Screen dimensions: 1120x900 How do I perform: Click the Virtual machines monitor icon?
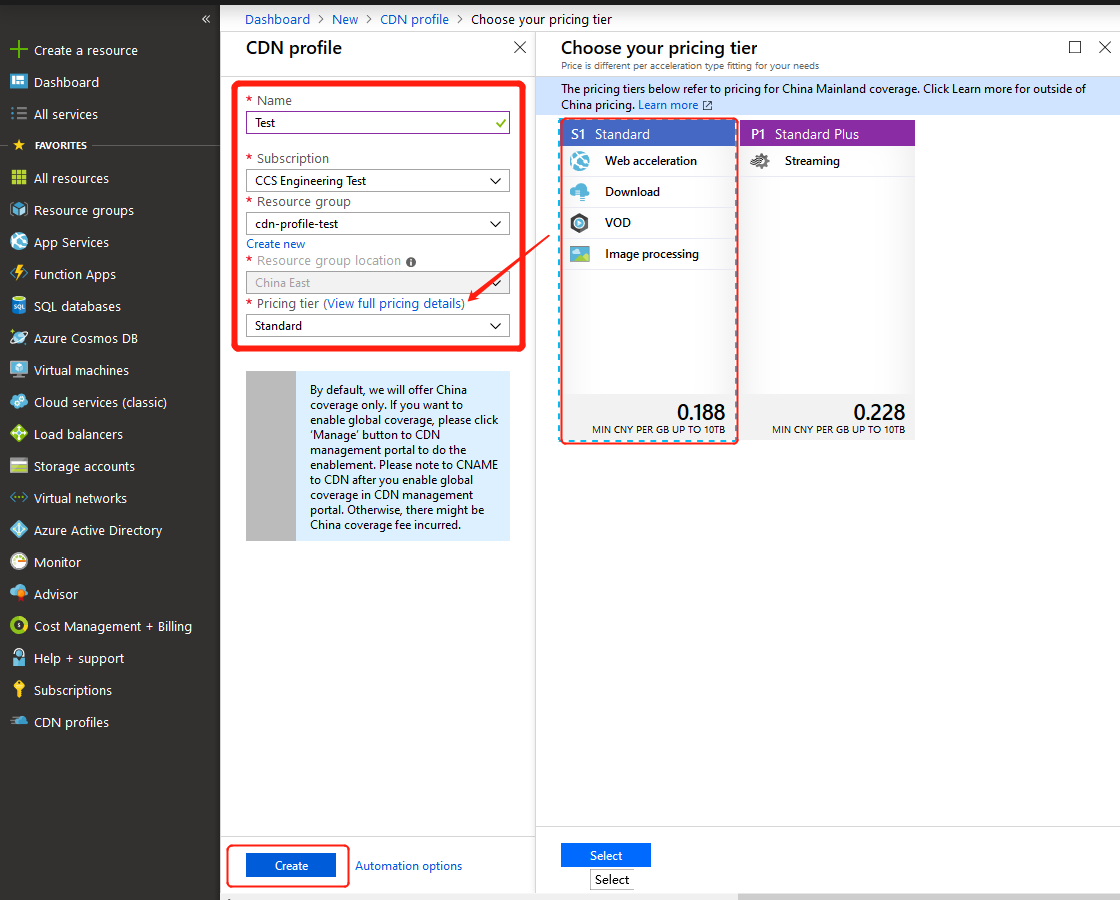click(19, 369)
